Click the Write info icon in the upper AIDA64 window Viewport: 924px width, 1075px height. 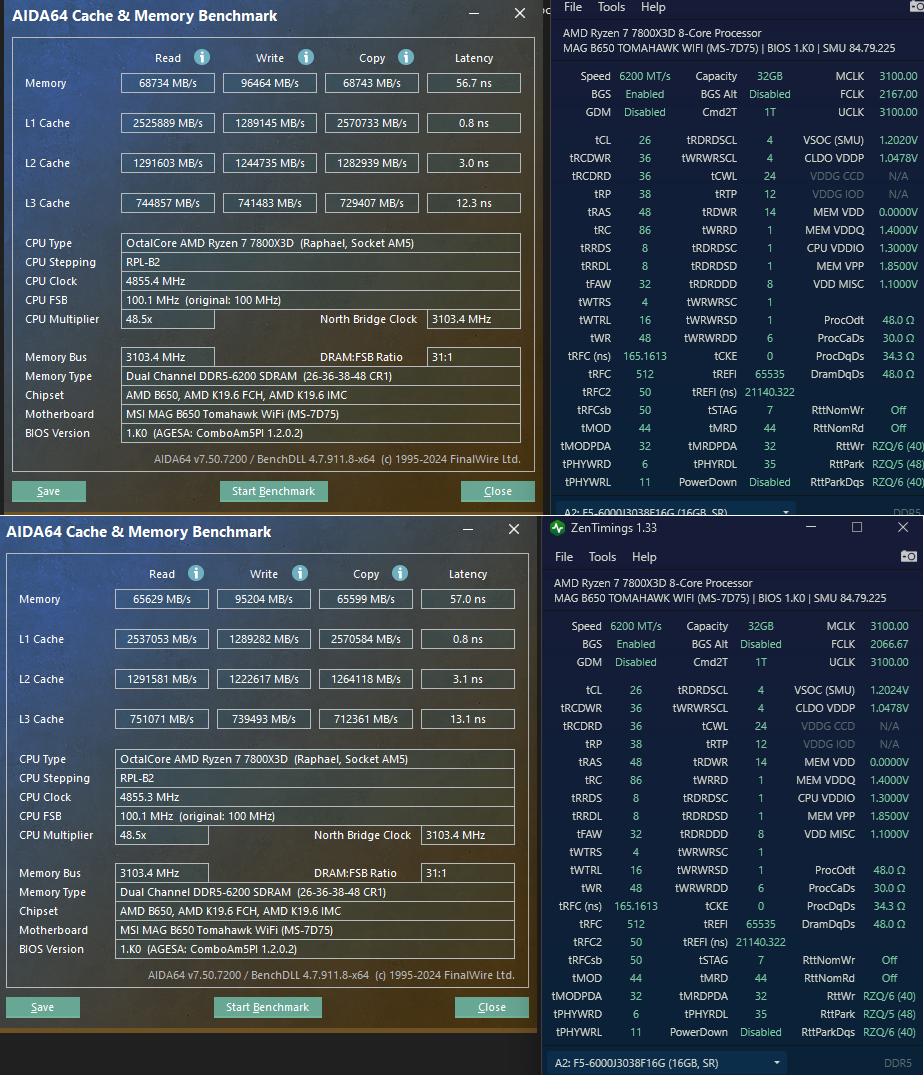pyautogui.click(x=306, y=57)
